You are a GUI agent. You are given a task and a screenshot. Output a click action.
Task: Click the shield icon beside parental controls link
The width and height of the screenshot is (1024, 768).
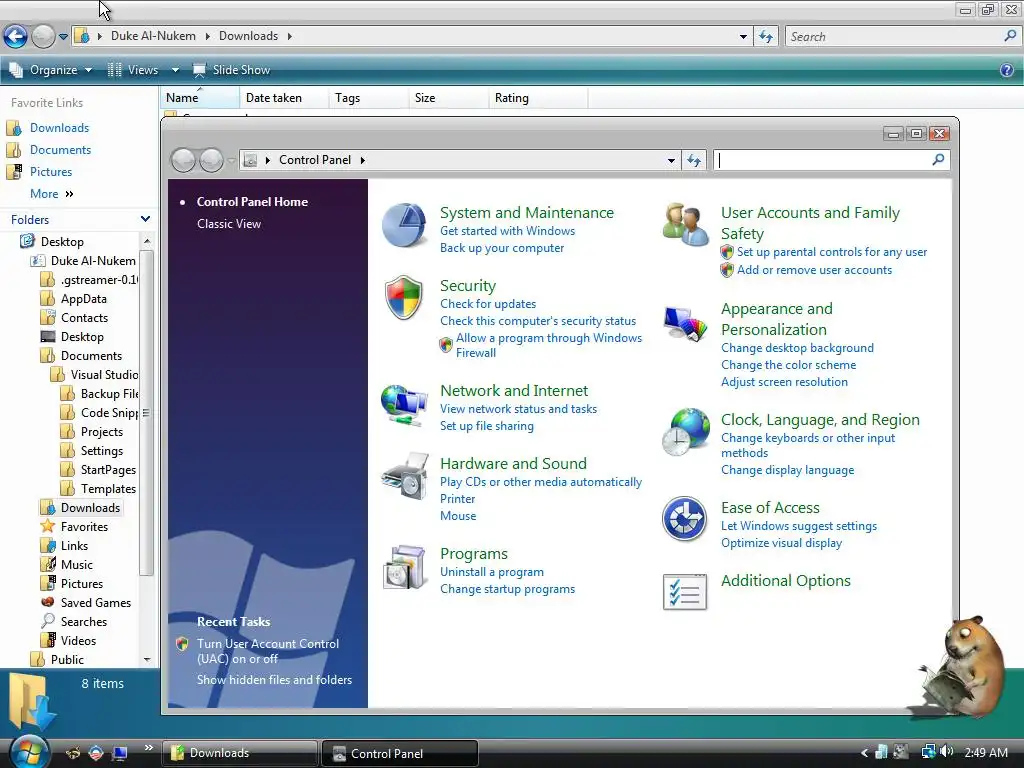click(x=727, y=252)
